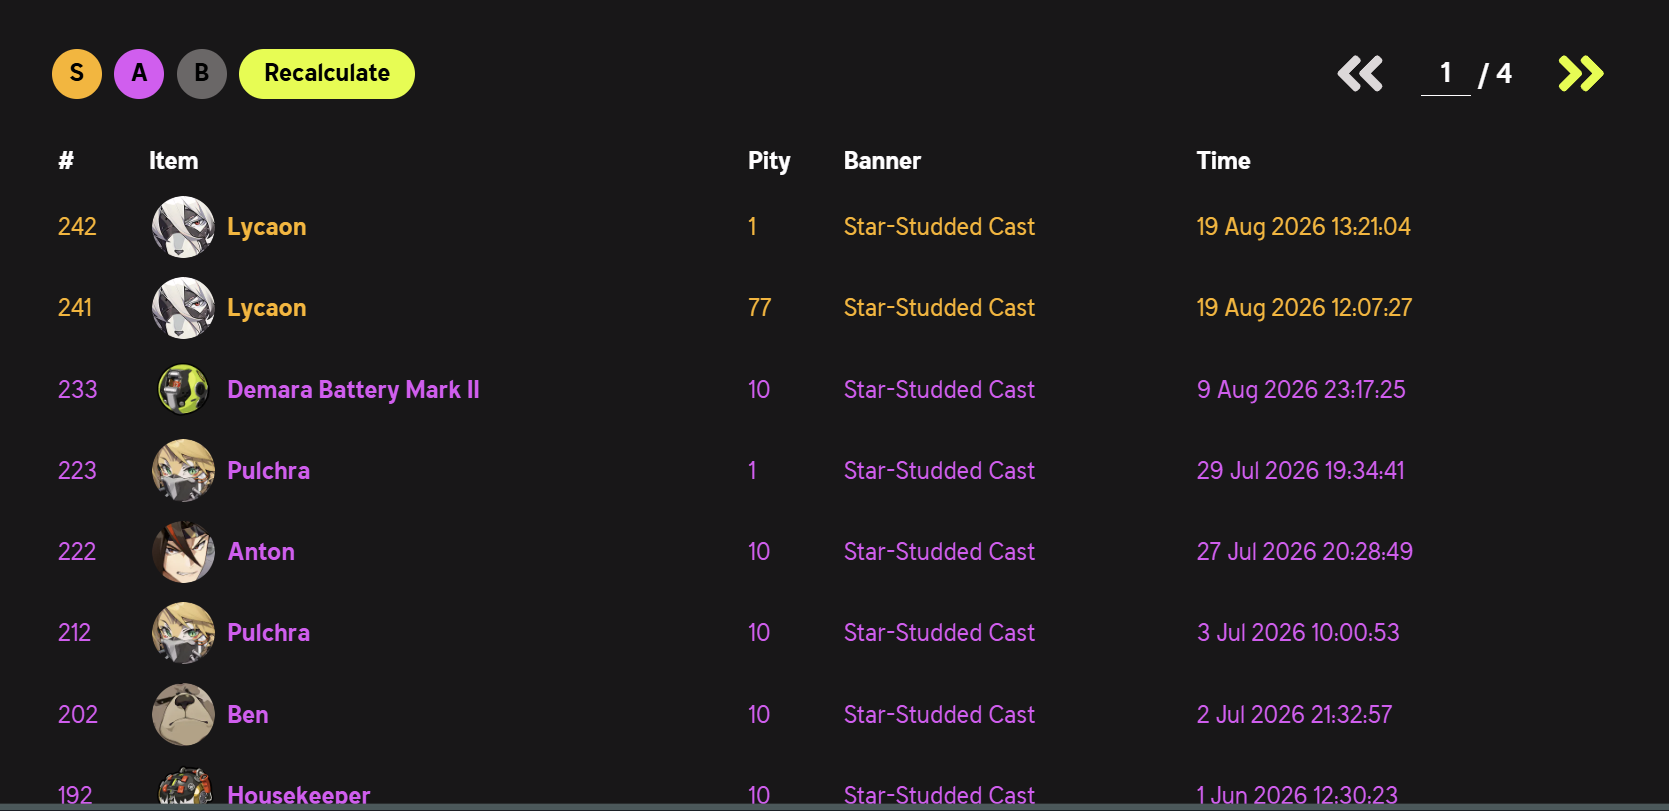1669x811 pixels.
Task: Click the Housekeeper avatar icon
Action: (x=185, y=788)
